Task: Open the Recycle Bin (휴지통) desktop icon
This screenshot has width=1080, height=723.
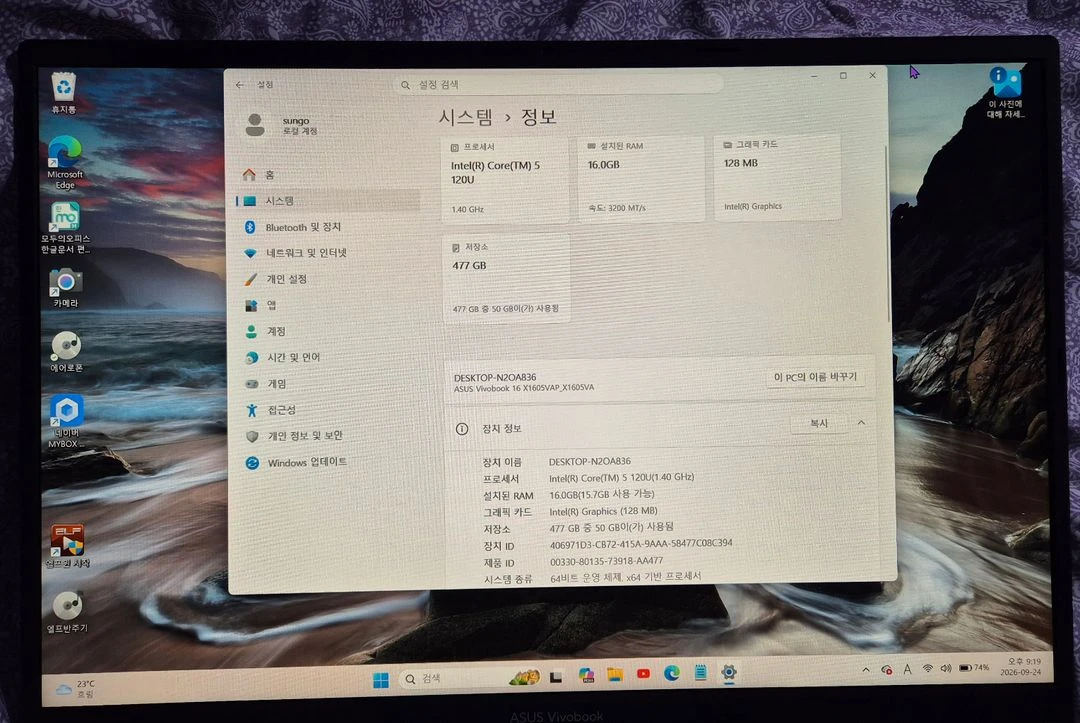Action: click(64, 92)
